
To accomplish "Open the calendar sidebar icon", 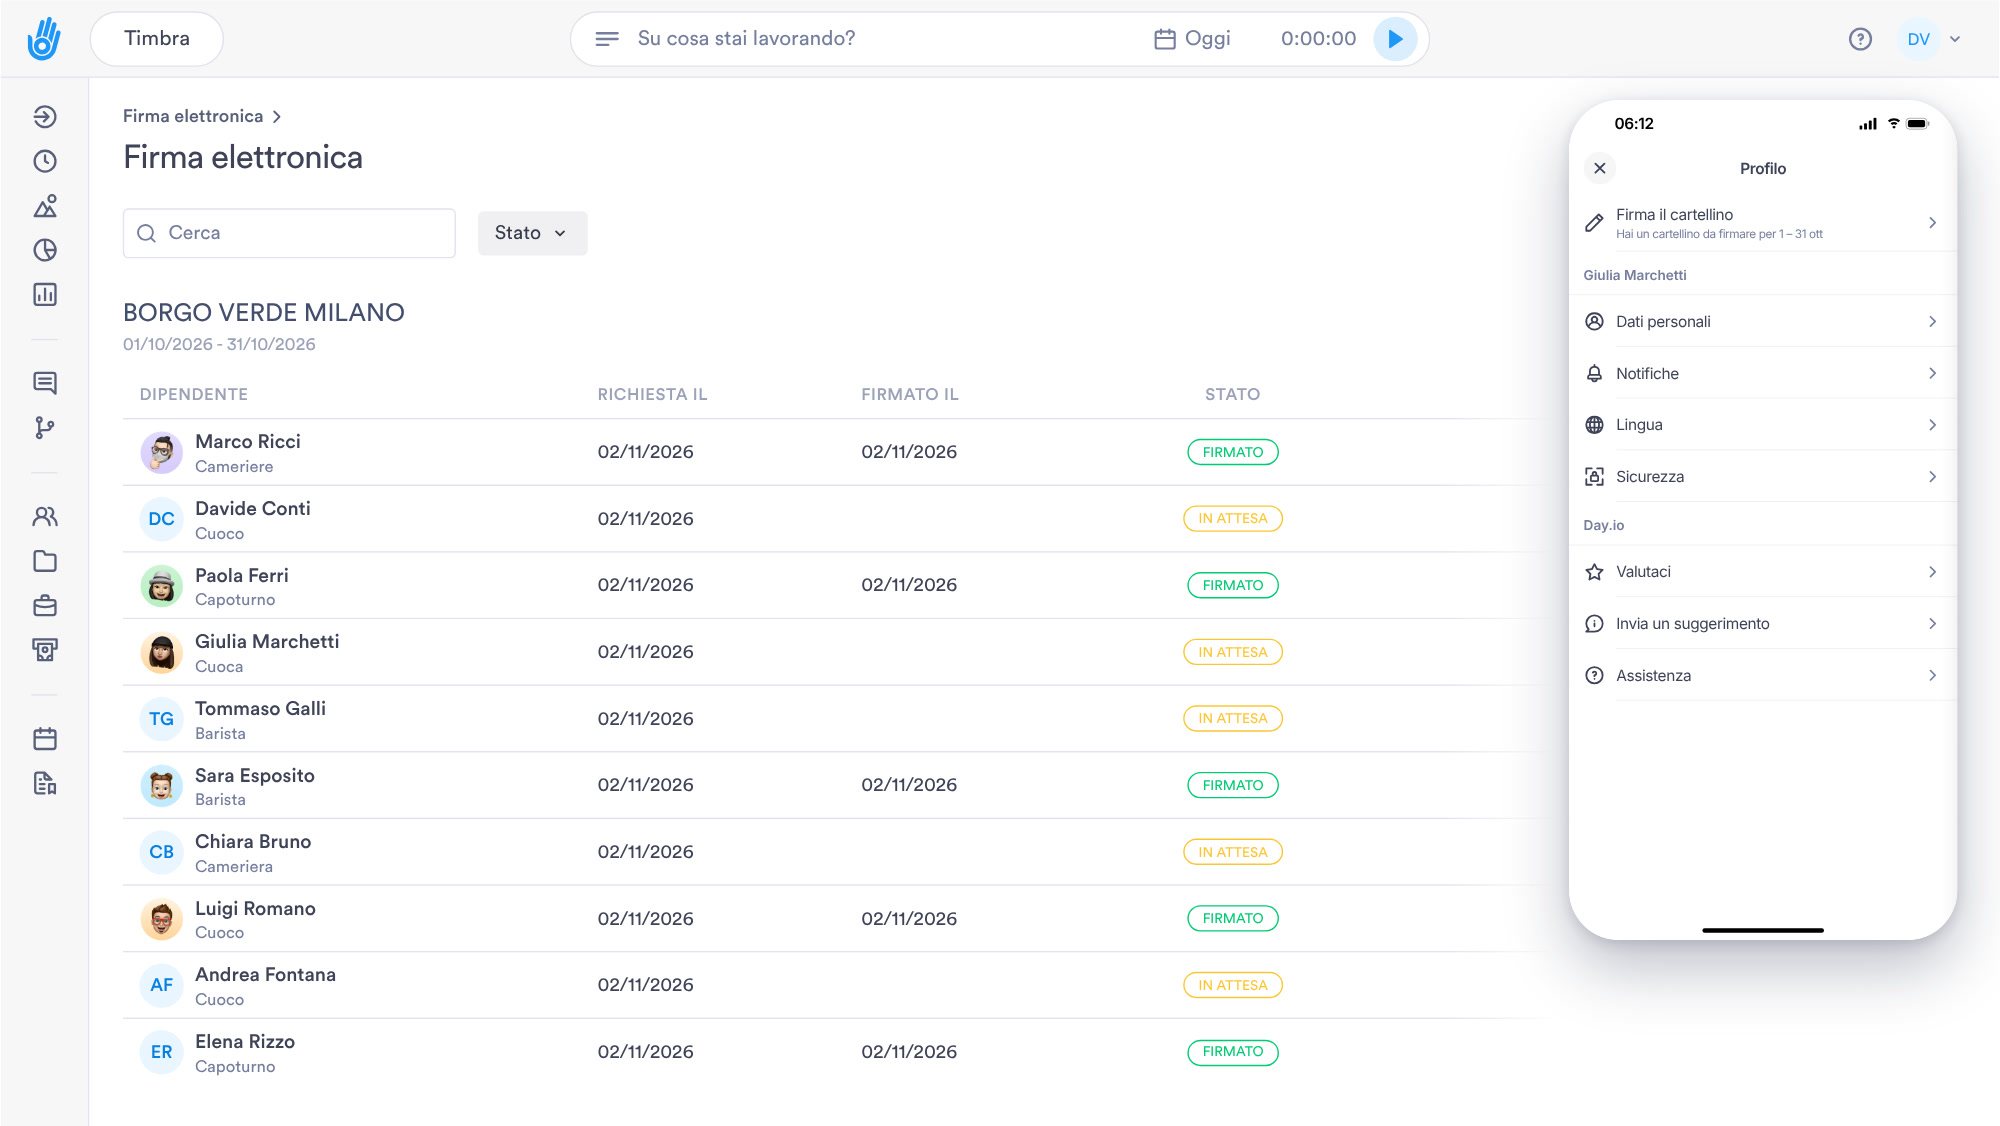I will (x=45, y=739).
